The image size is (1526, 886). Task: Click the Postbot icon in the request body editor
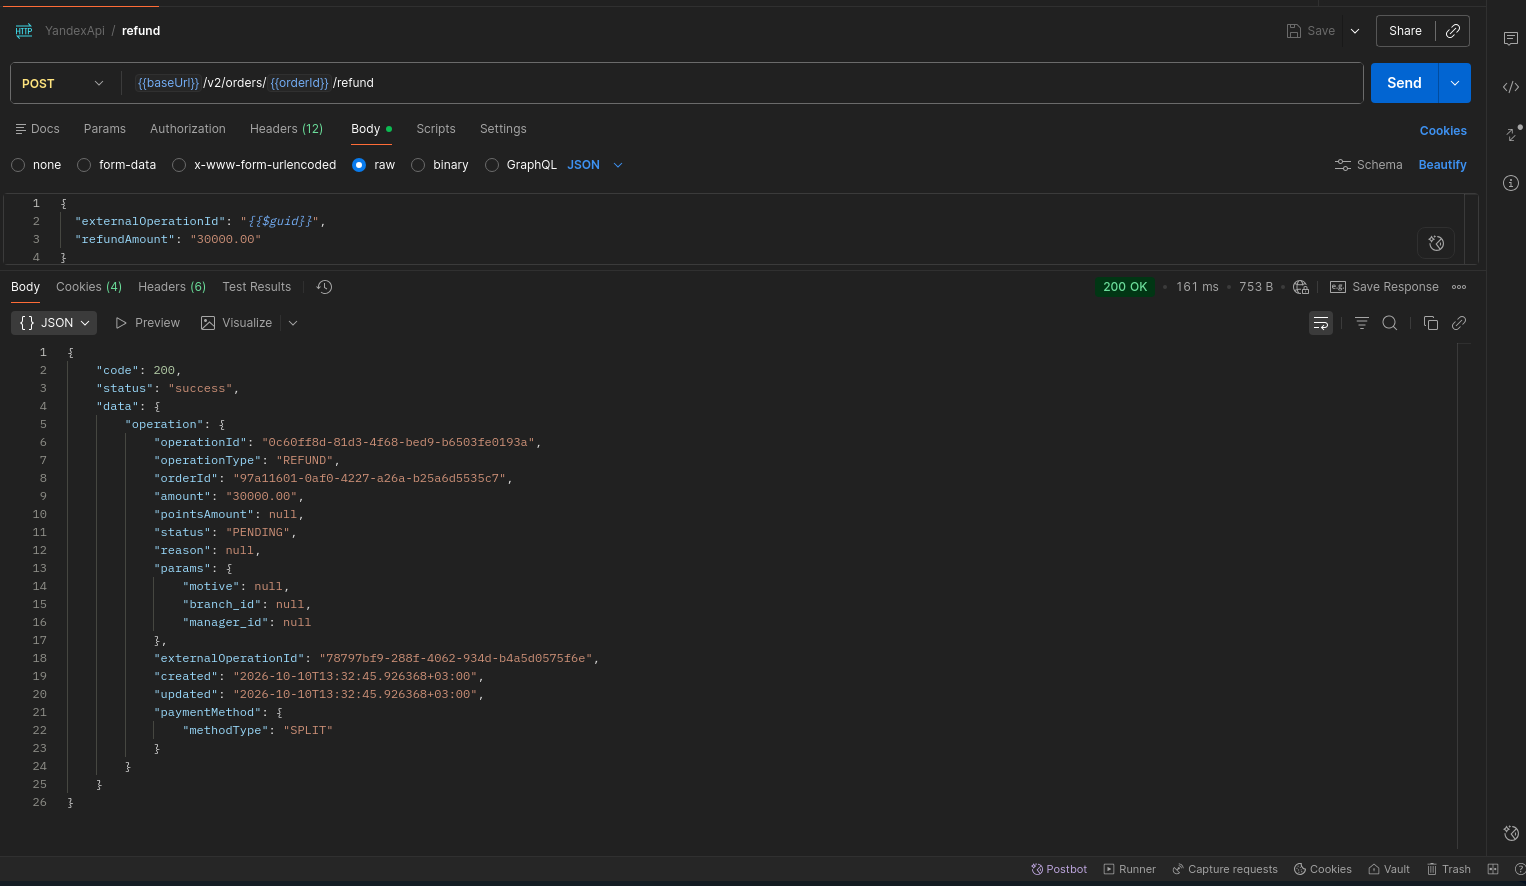tap(1436, 243)
